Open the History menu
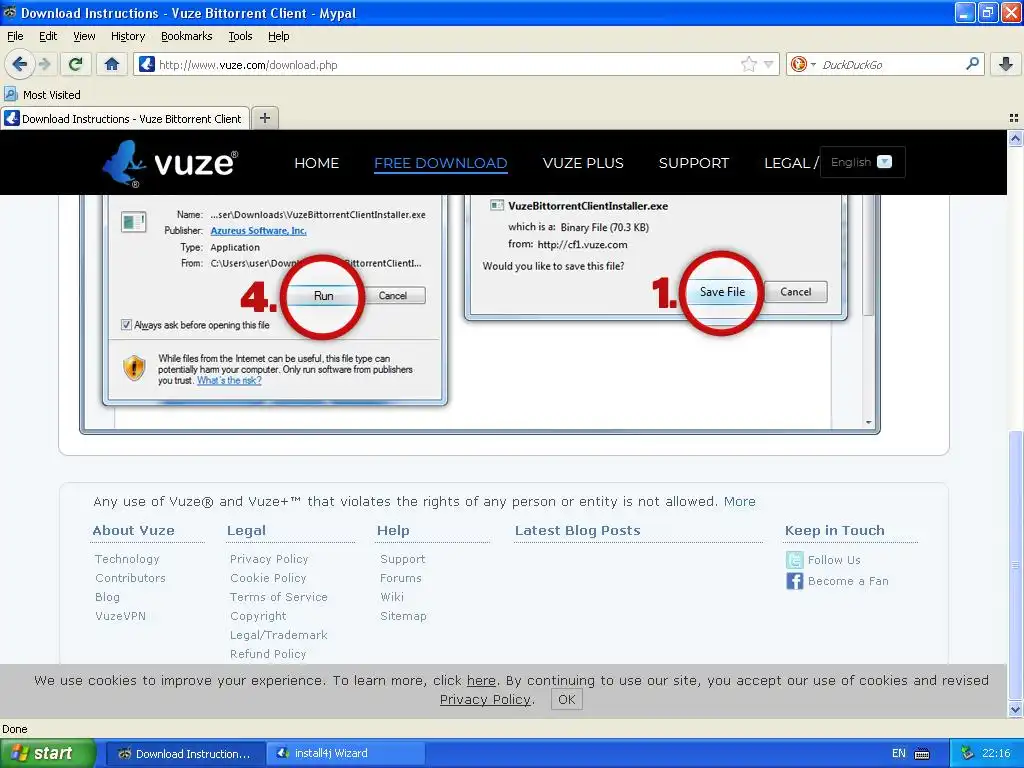Screen dimensions: 1024x768 127,36
